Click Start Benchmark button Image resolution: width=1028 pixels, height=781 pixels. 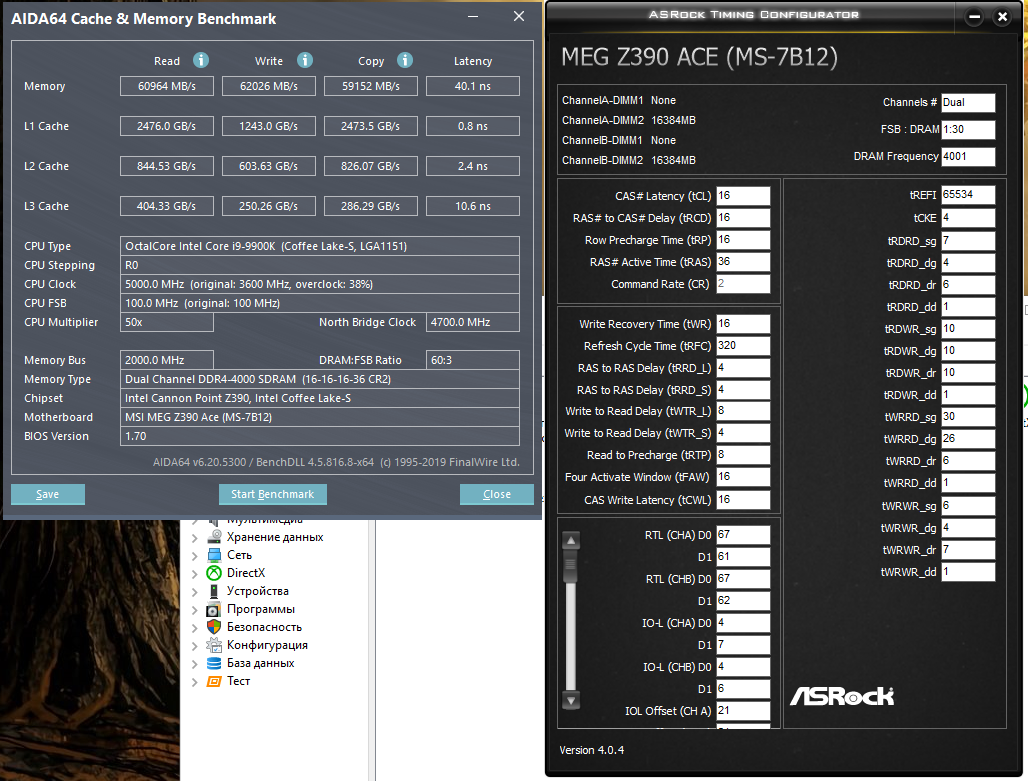click(273, 494)
